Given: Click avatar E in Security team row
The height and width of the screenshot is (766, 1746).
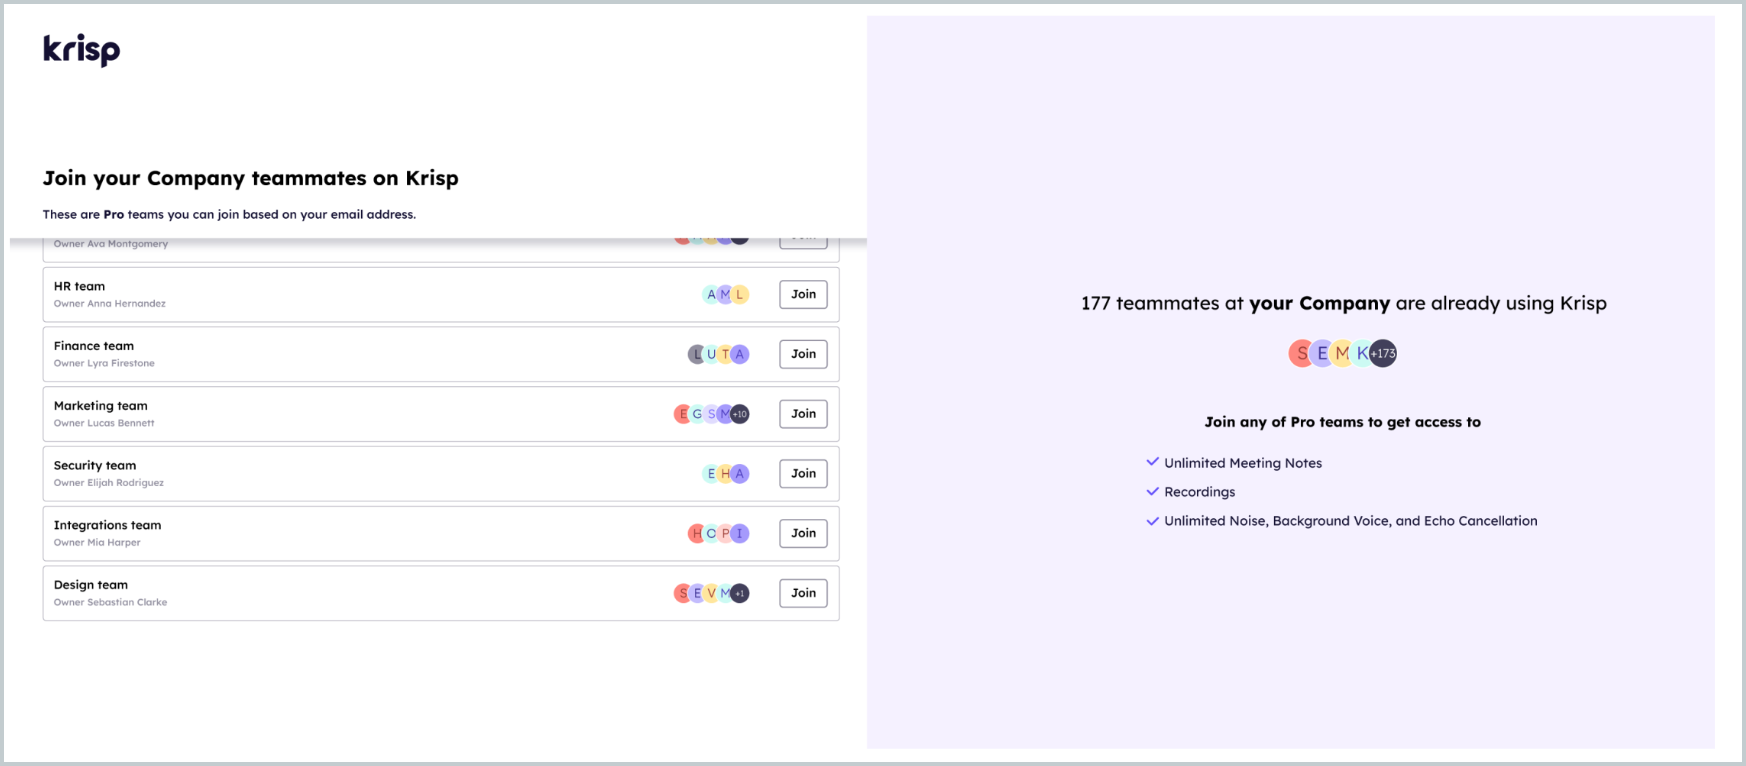Looking at the screenshot, I should (x=711, y=474).
